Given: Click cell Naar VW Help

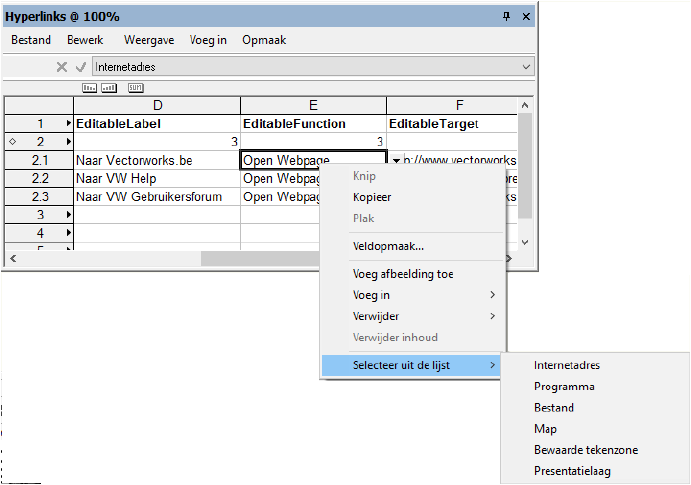Looking at the screenshot, I should tap(157, 178).
